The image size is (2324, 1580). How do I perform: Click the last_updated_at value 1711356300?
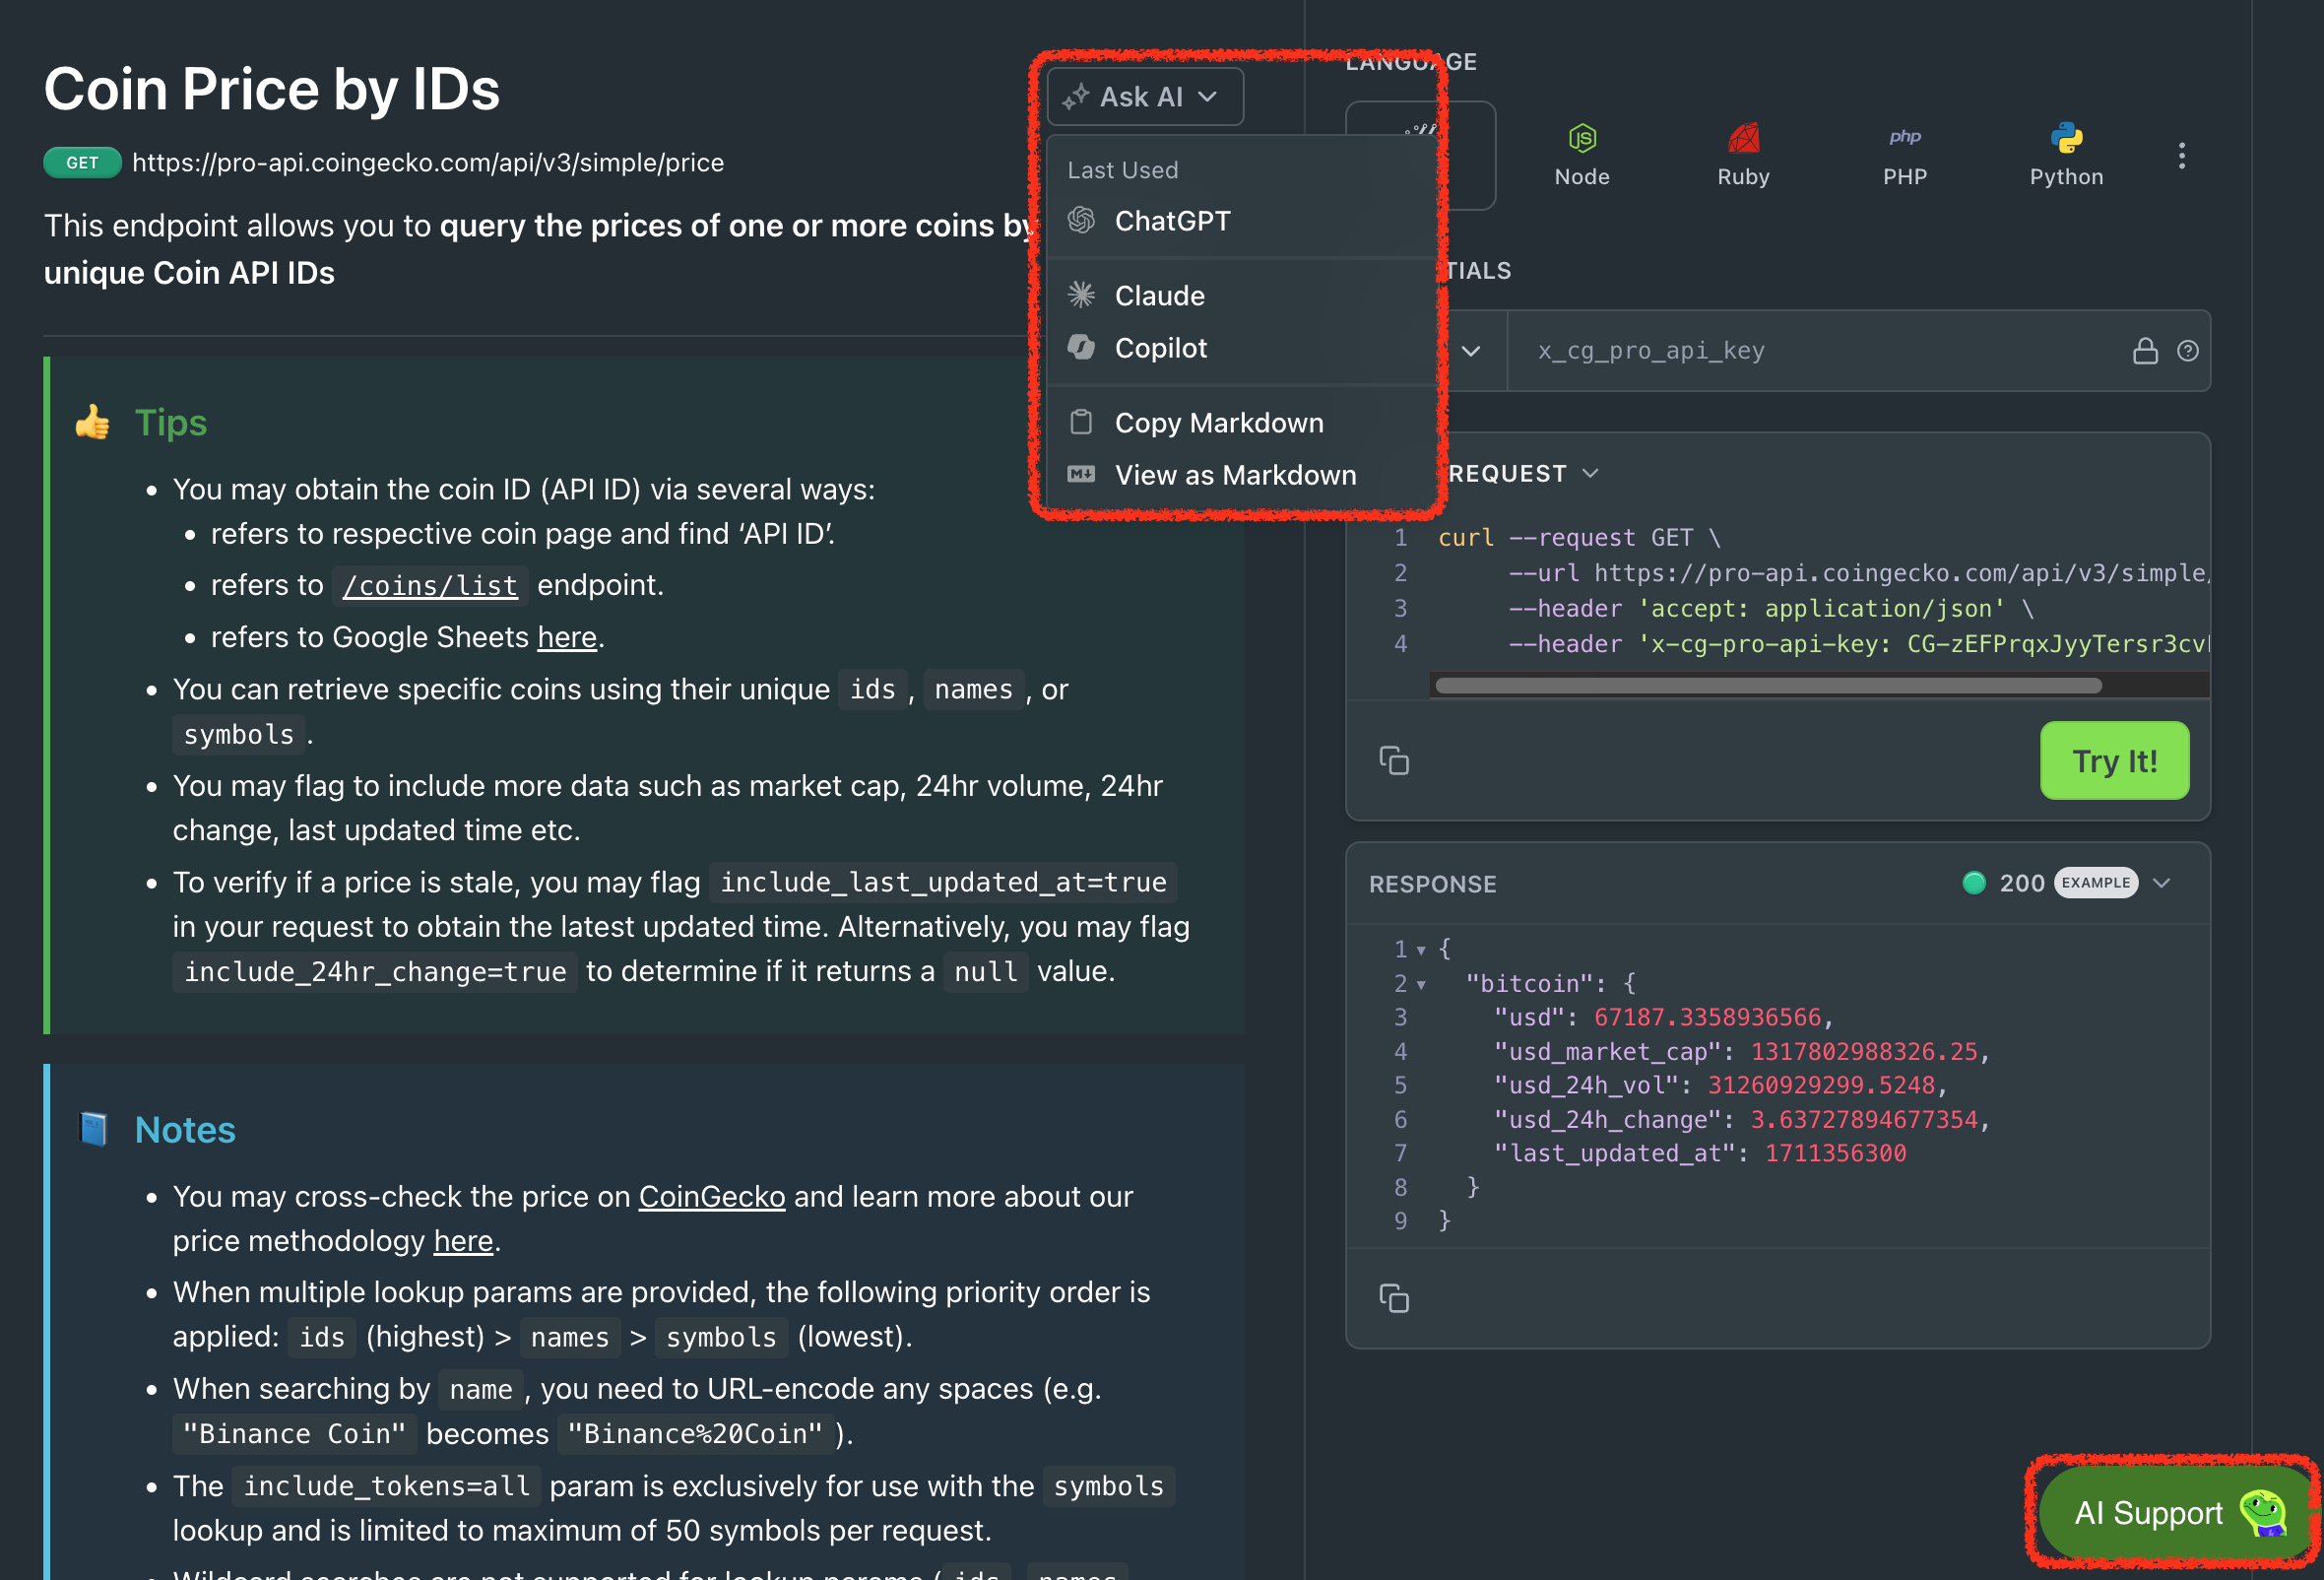(x=1835, y=1153)
